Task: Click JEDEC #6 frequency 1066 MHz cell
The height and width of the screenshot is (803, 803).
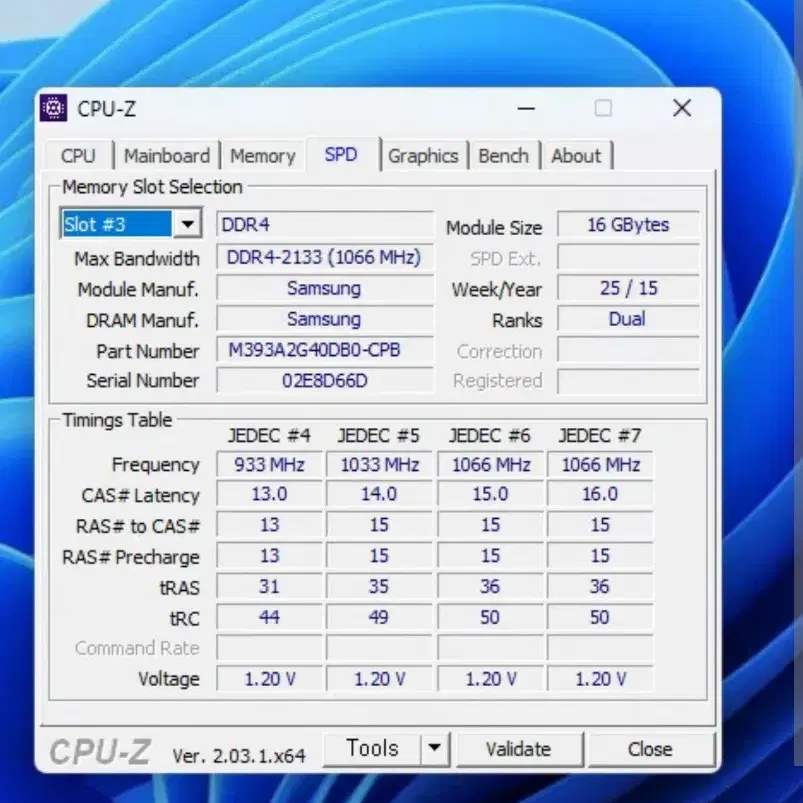Action: [x=491, y=465]
